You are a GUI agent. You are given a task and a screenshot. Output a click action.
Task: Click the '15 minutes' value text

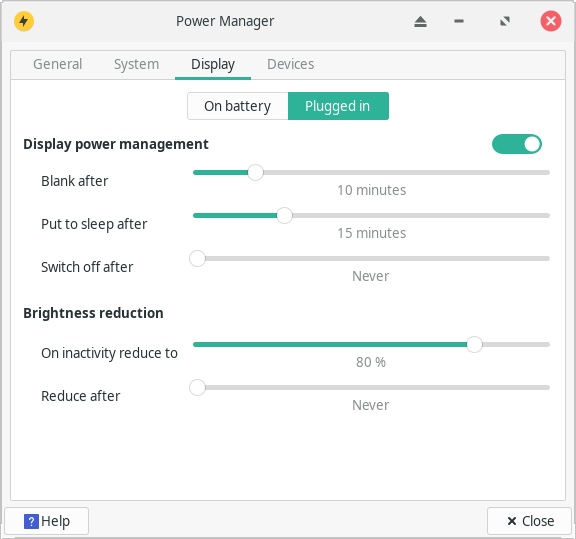click(371, 233)
